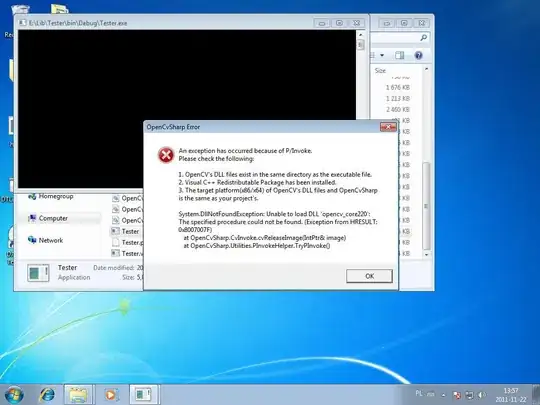Minimize the Tester.exe console window
The image size is (540, 405).
point(322,23)
